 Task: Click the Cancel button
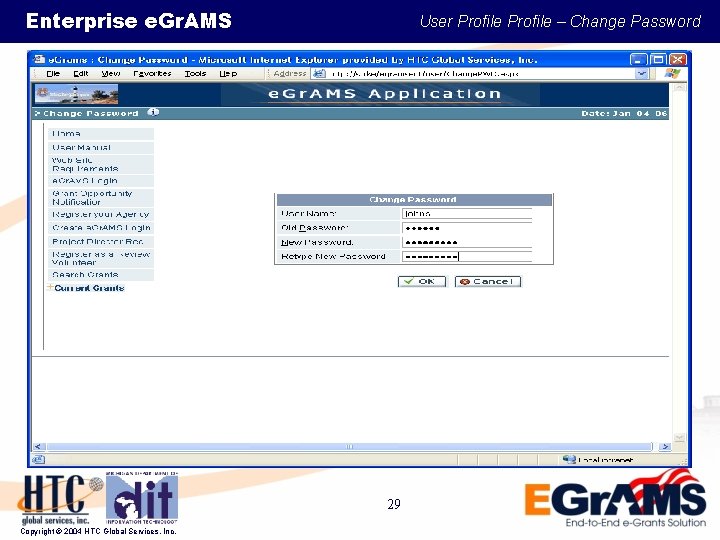(488, 281)
